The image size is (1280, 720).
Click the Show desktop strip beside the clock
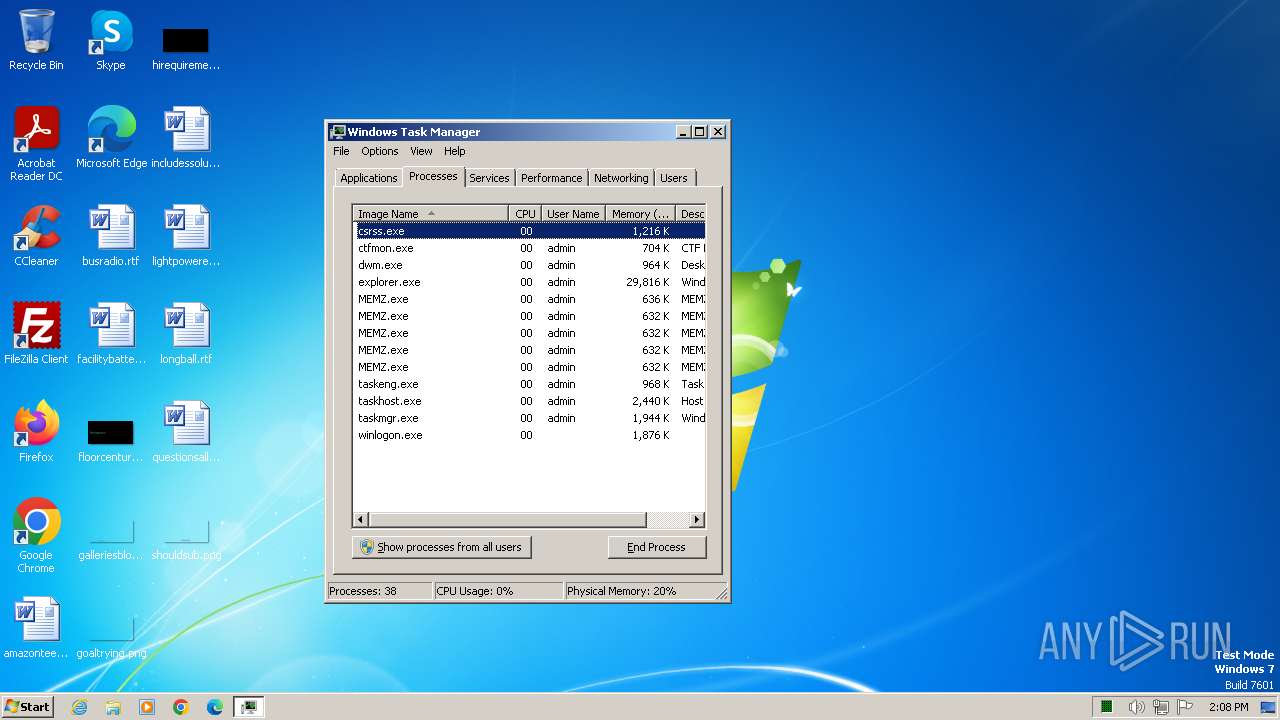tap(1269, 707)
